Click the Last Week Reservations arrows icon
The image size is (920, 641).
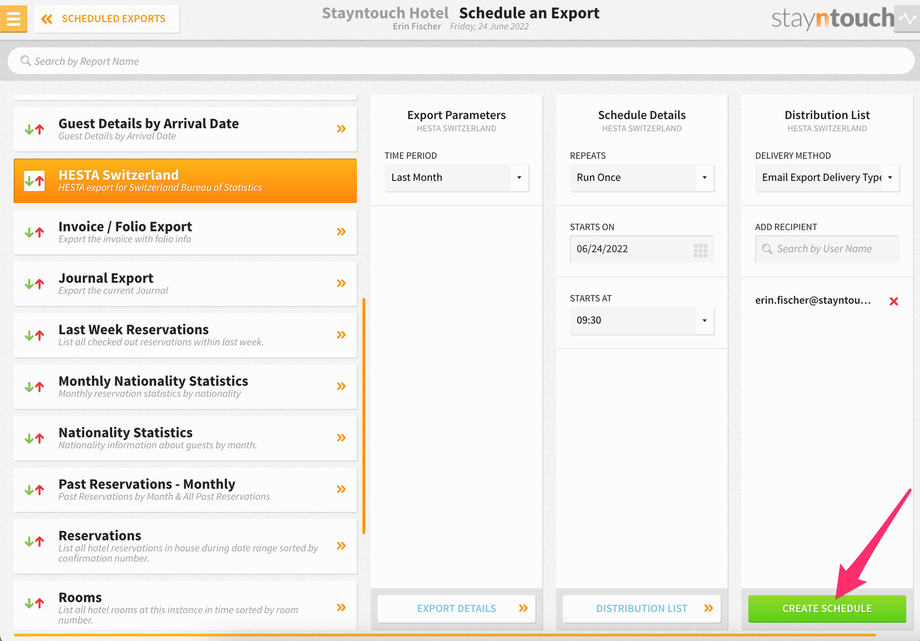coord(34,335)
